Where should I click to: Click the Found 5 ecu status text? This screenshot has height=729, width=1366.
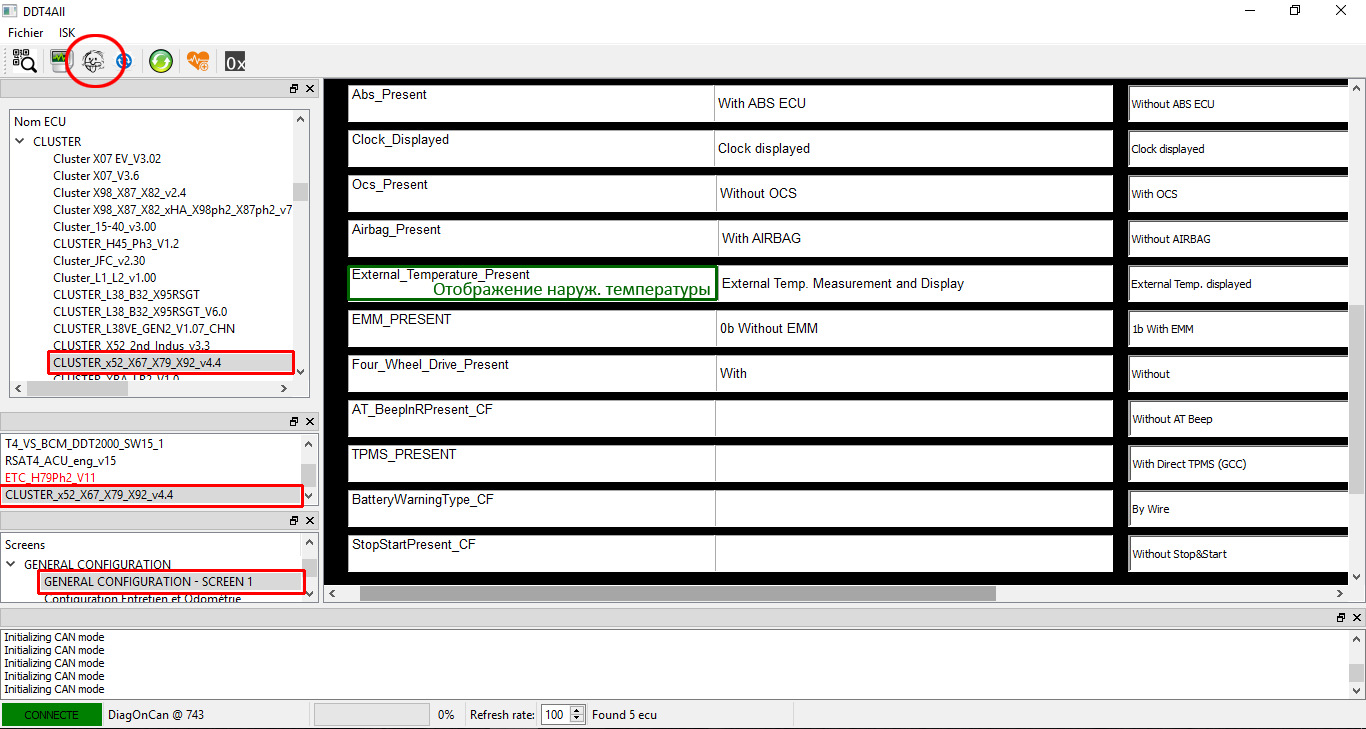[624, 715]
